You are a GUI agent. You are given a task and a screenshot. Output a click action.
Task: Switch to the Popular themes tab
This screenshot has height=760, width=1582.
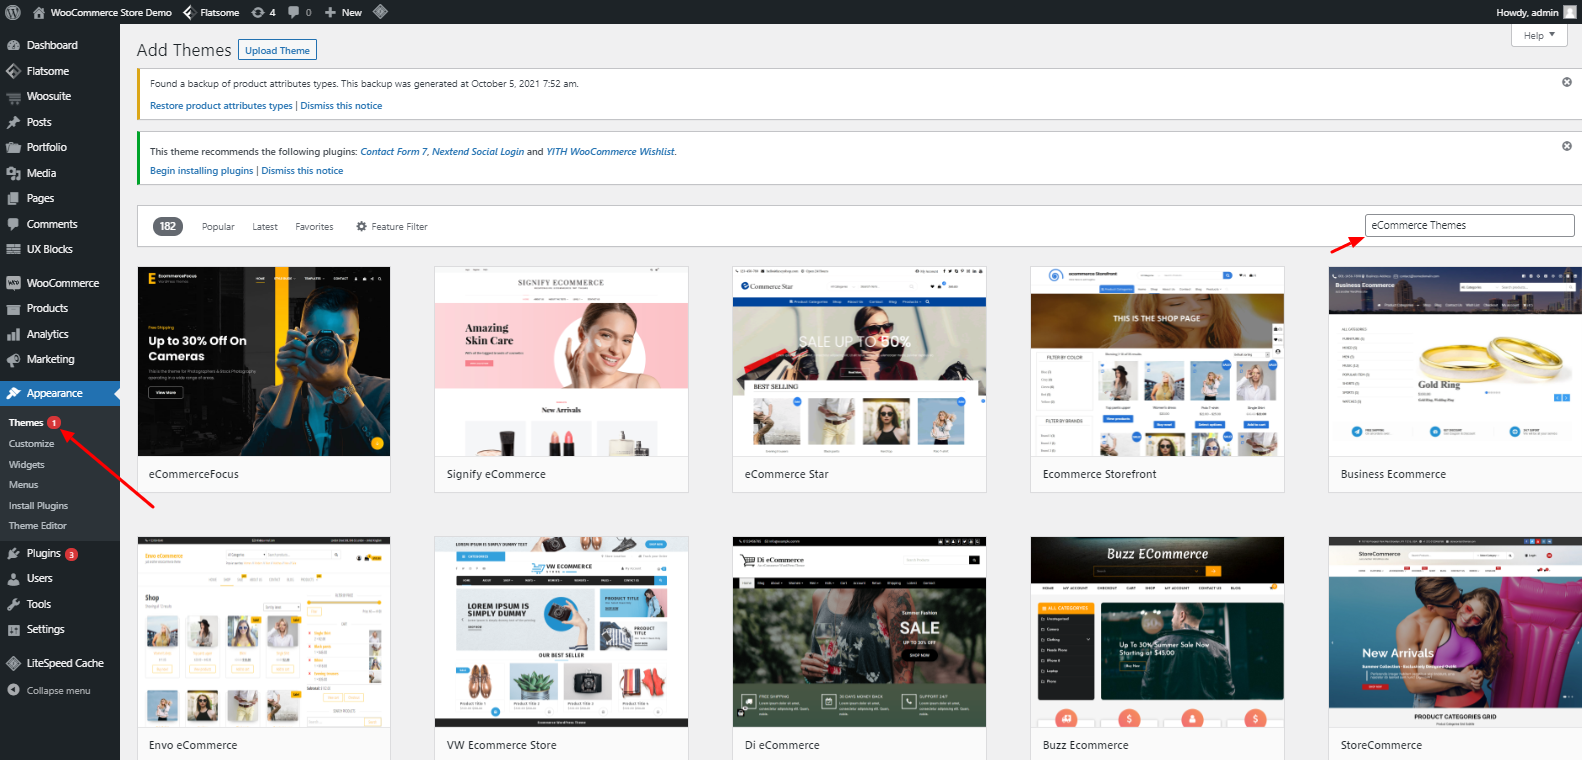(x=218, y=227)
